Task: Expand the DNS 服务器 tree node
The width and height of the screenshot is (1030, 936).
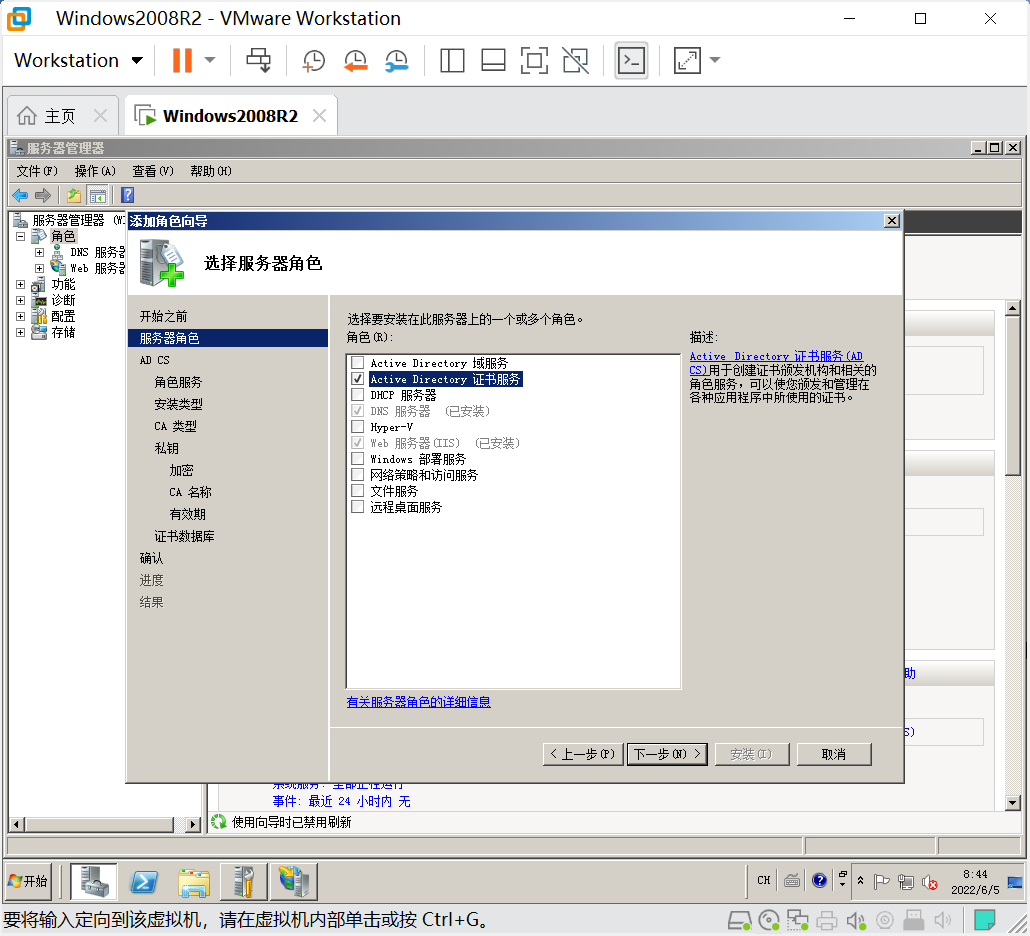Action: pyautogui.click(x=39, y=252)
